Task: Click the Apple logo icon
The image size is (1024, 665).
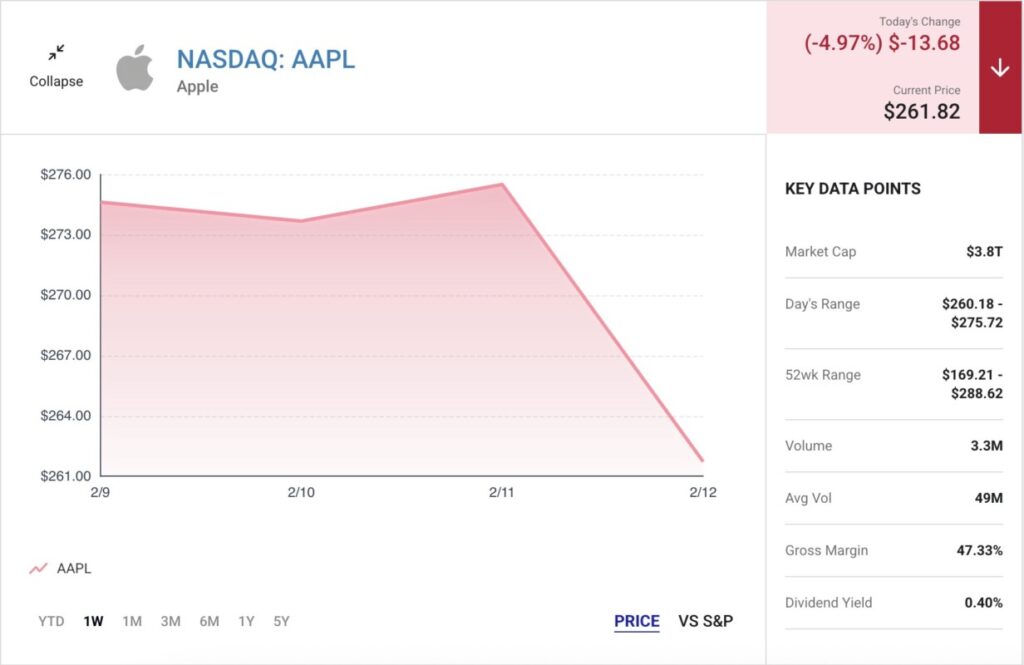Action: (x=135, y=67)
